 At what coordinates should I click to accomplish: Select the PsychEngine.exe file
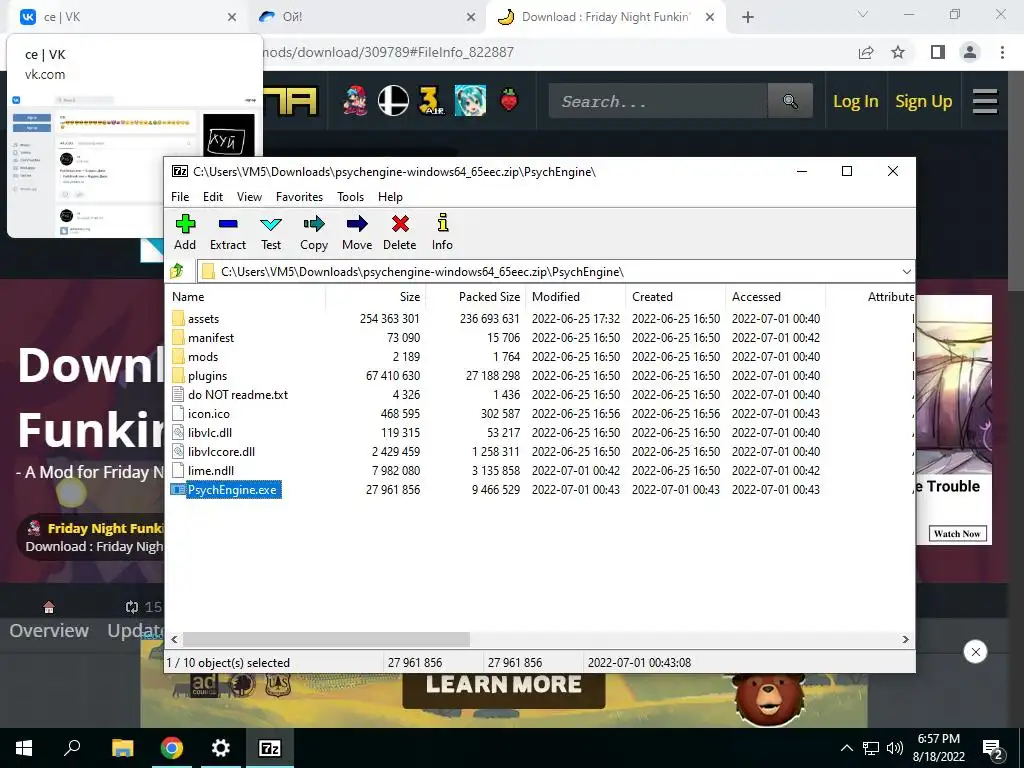(x=232, y=490)
